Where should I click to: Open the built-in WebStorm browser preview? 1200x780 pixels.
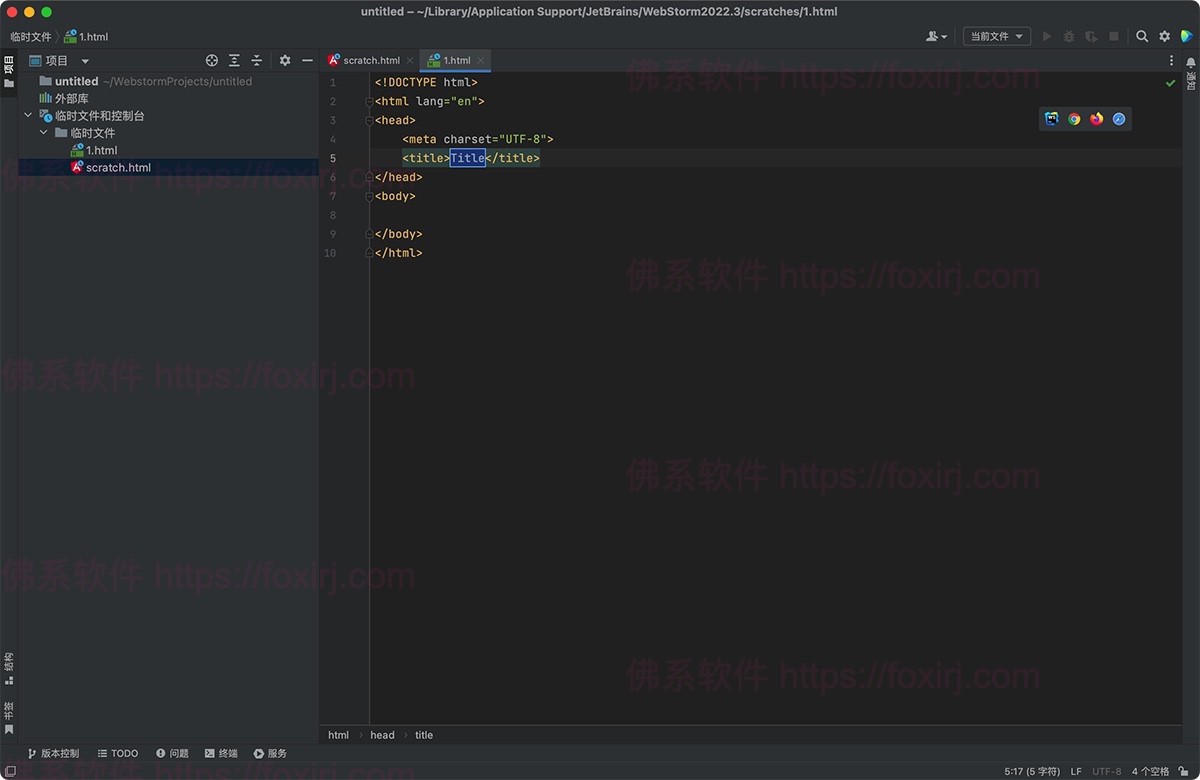coord(1051,118)
